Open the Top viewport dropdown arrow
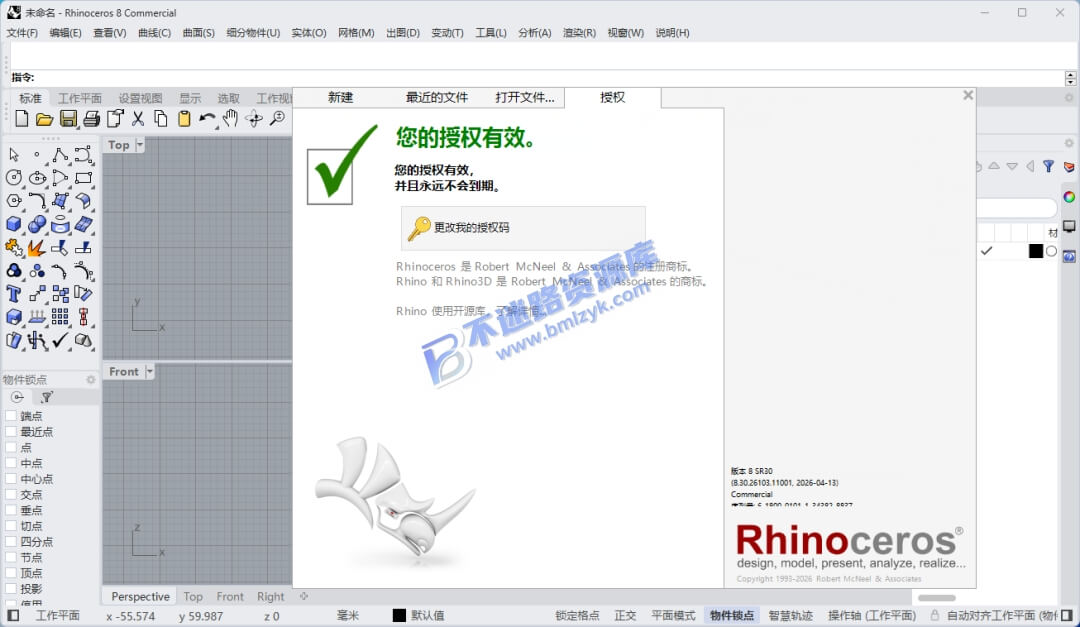The width and height of the screenshot is (1080, 627). (140, 145)
